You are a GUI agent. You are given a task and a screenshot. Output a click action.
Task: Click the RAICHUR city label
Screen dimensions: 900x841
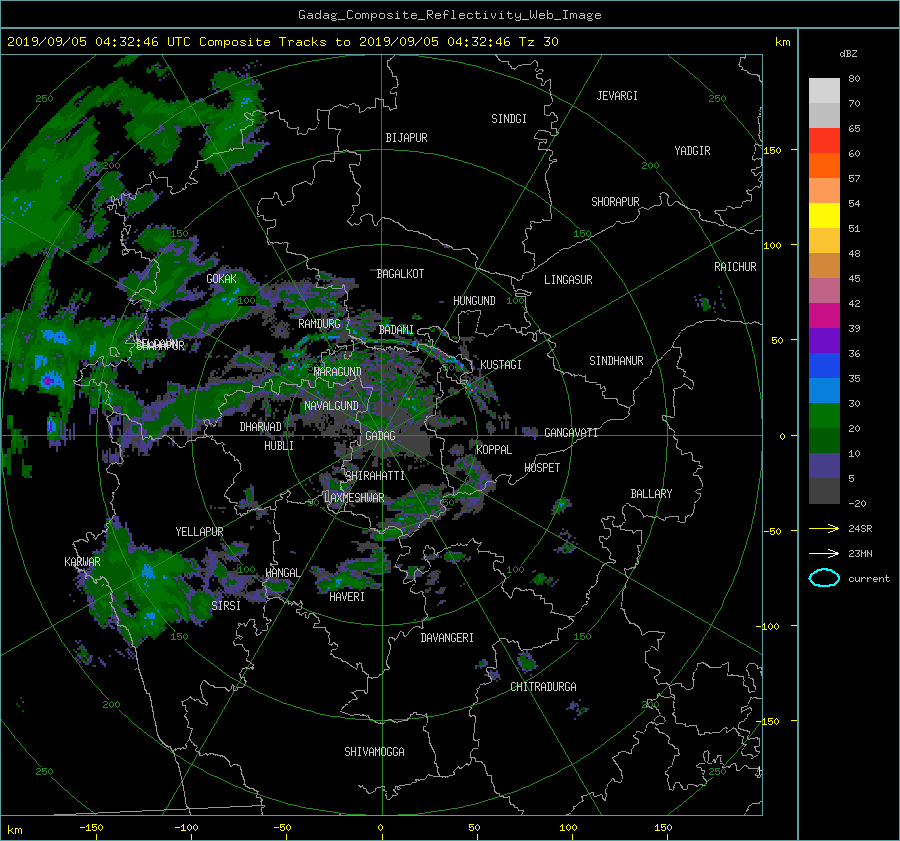click(x=735, y=267)
